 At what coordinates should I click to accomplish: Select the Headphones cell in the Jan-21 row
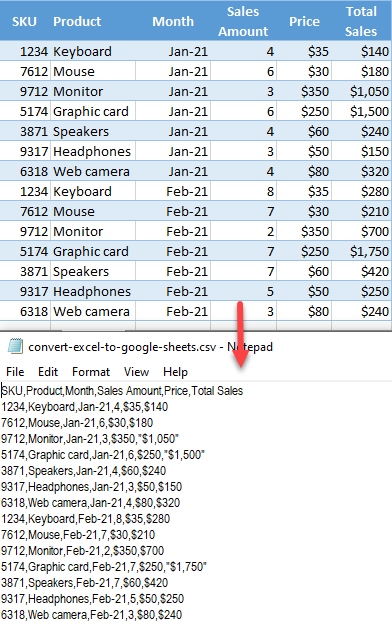(93, 151)
